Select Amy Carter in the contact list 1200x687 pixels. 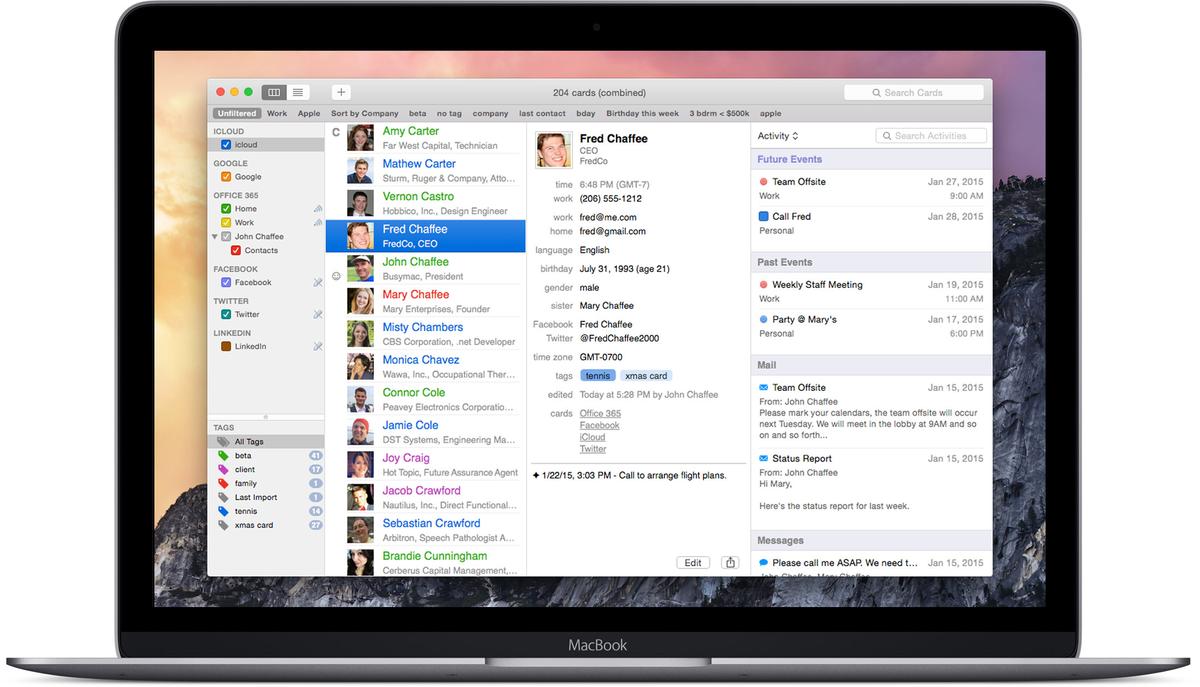click(x=425, y=138)
